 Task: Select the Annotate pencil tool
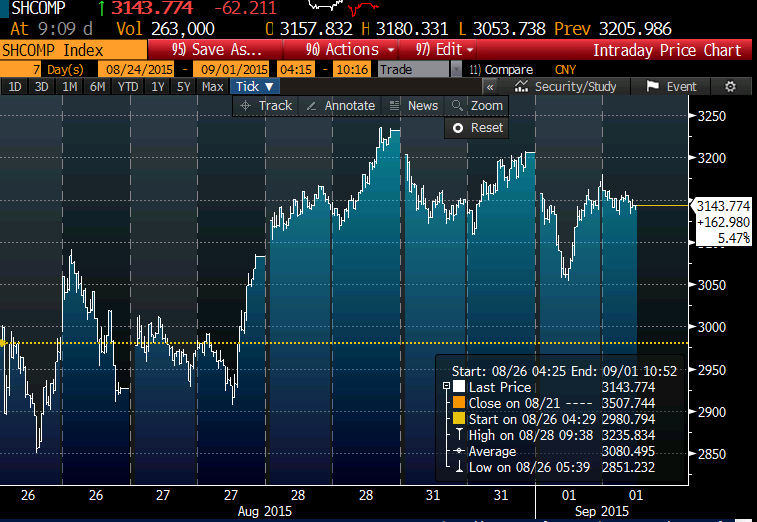[340, 105]
